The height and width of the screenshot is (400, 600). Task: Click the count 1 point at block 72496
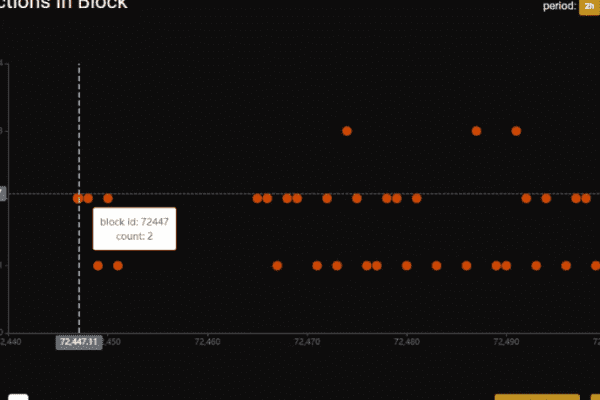[x=566, y=266]
